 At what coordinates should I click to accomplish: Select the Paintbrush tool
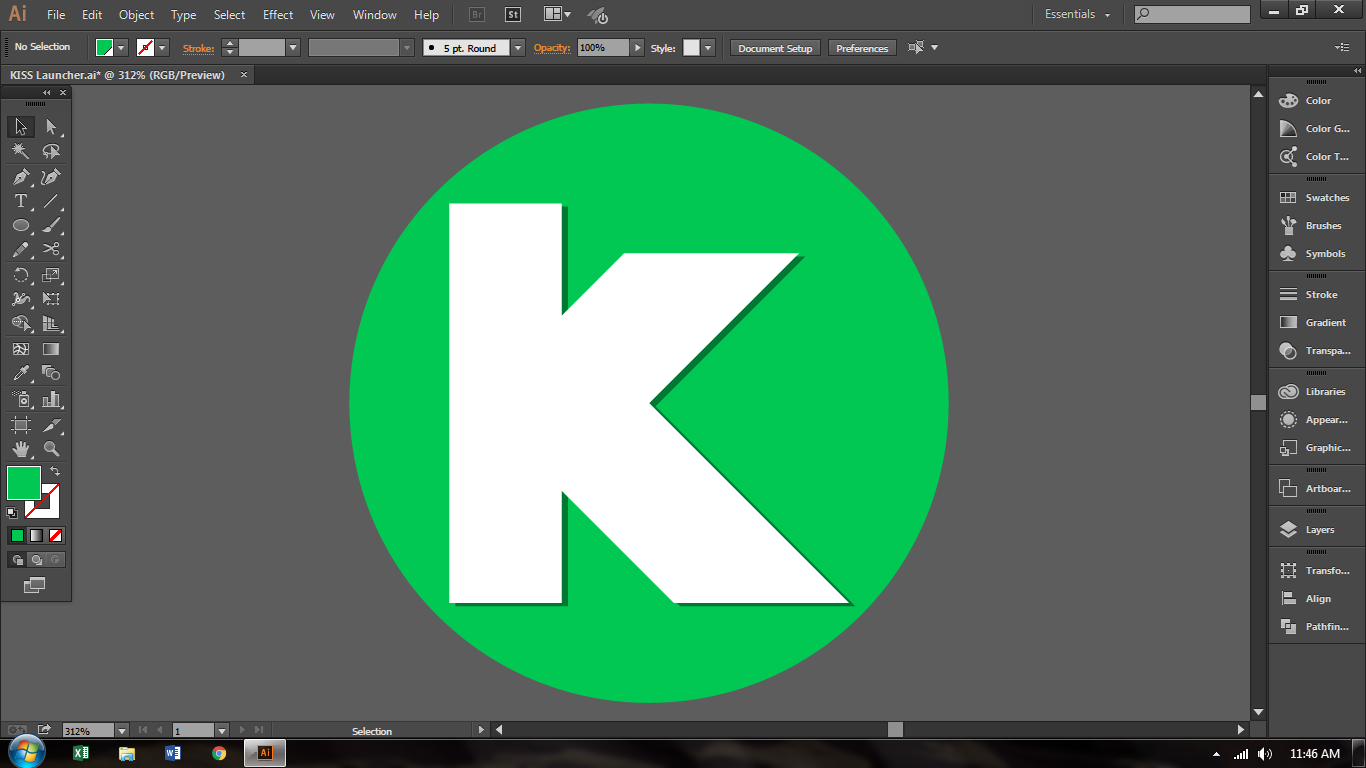click(51, 225)
